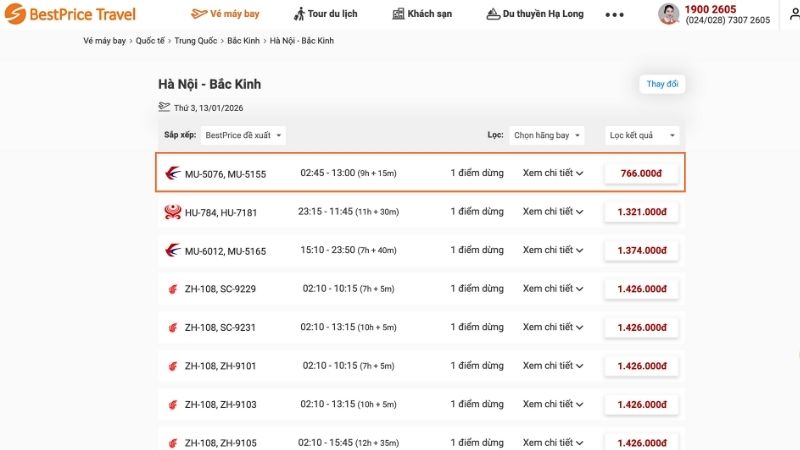The width and height of the screenshot is (800, 450).
Task: Click the Quốc tế breadcrumb link
Action: pos(150,41)
